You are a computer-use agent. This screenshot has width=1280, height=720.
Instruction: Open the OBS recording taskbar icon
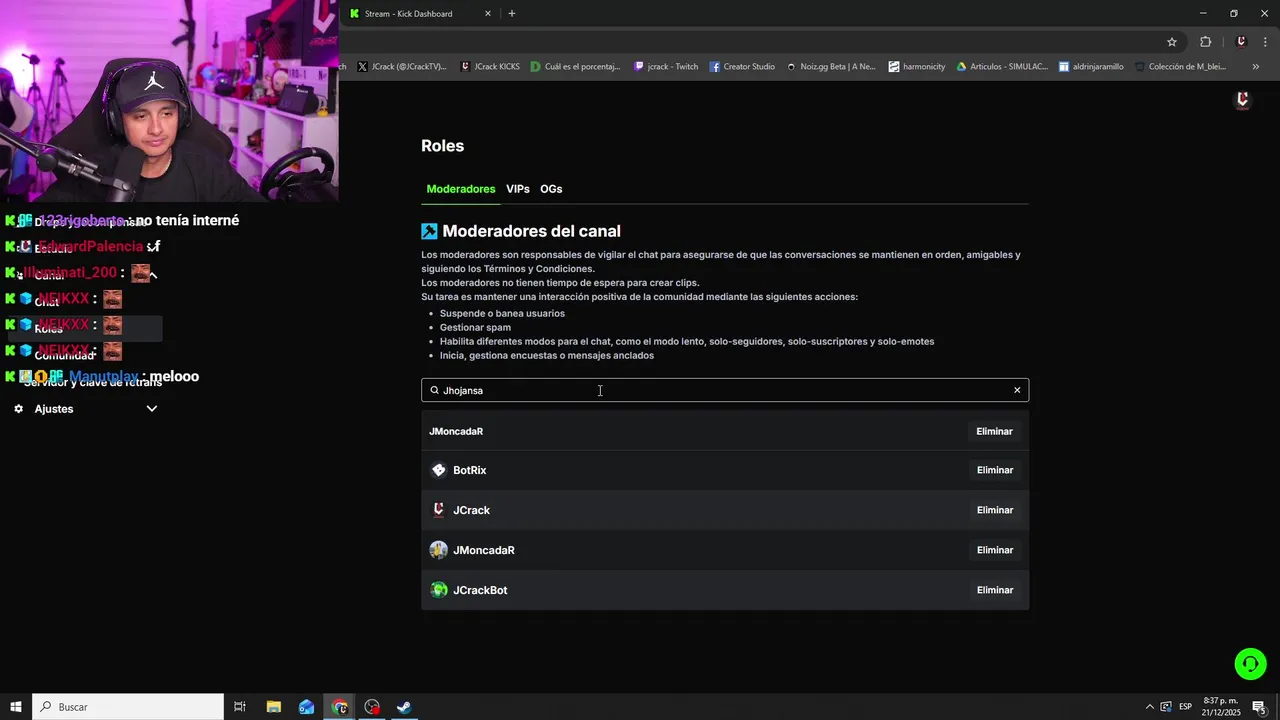pyautogui.click(x=372, y=707)
